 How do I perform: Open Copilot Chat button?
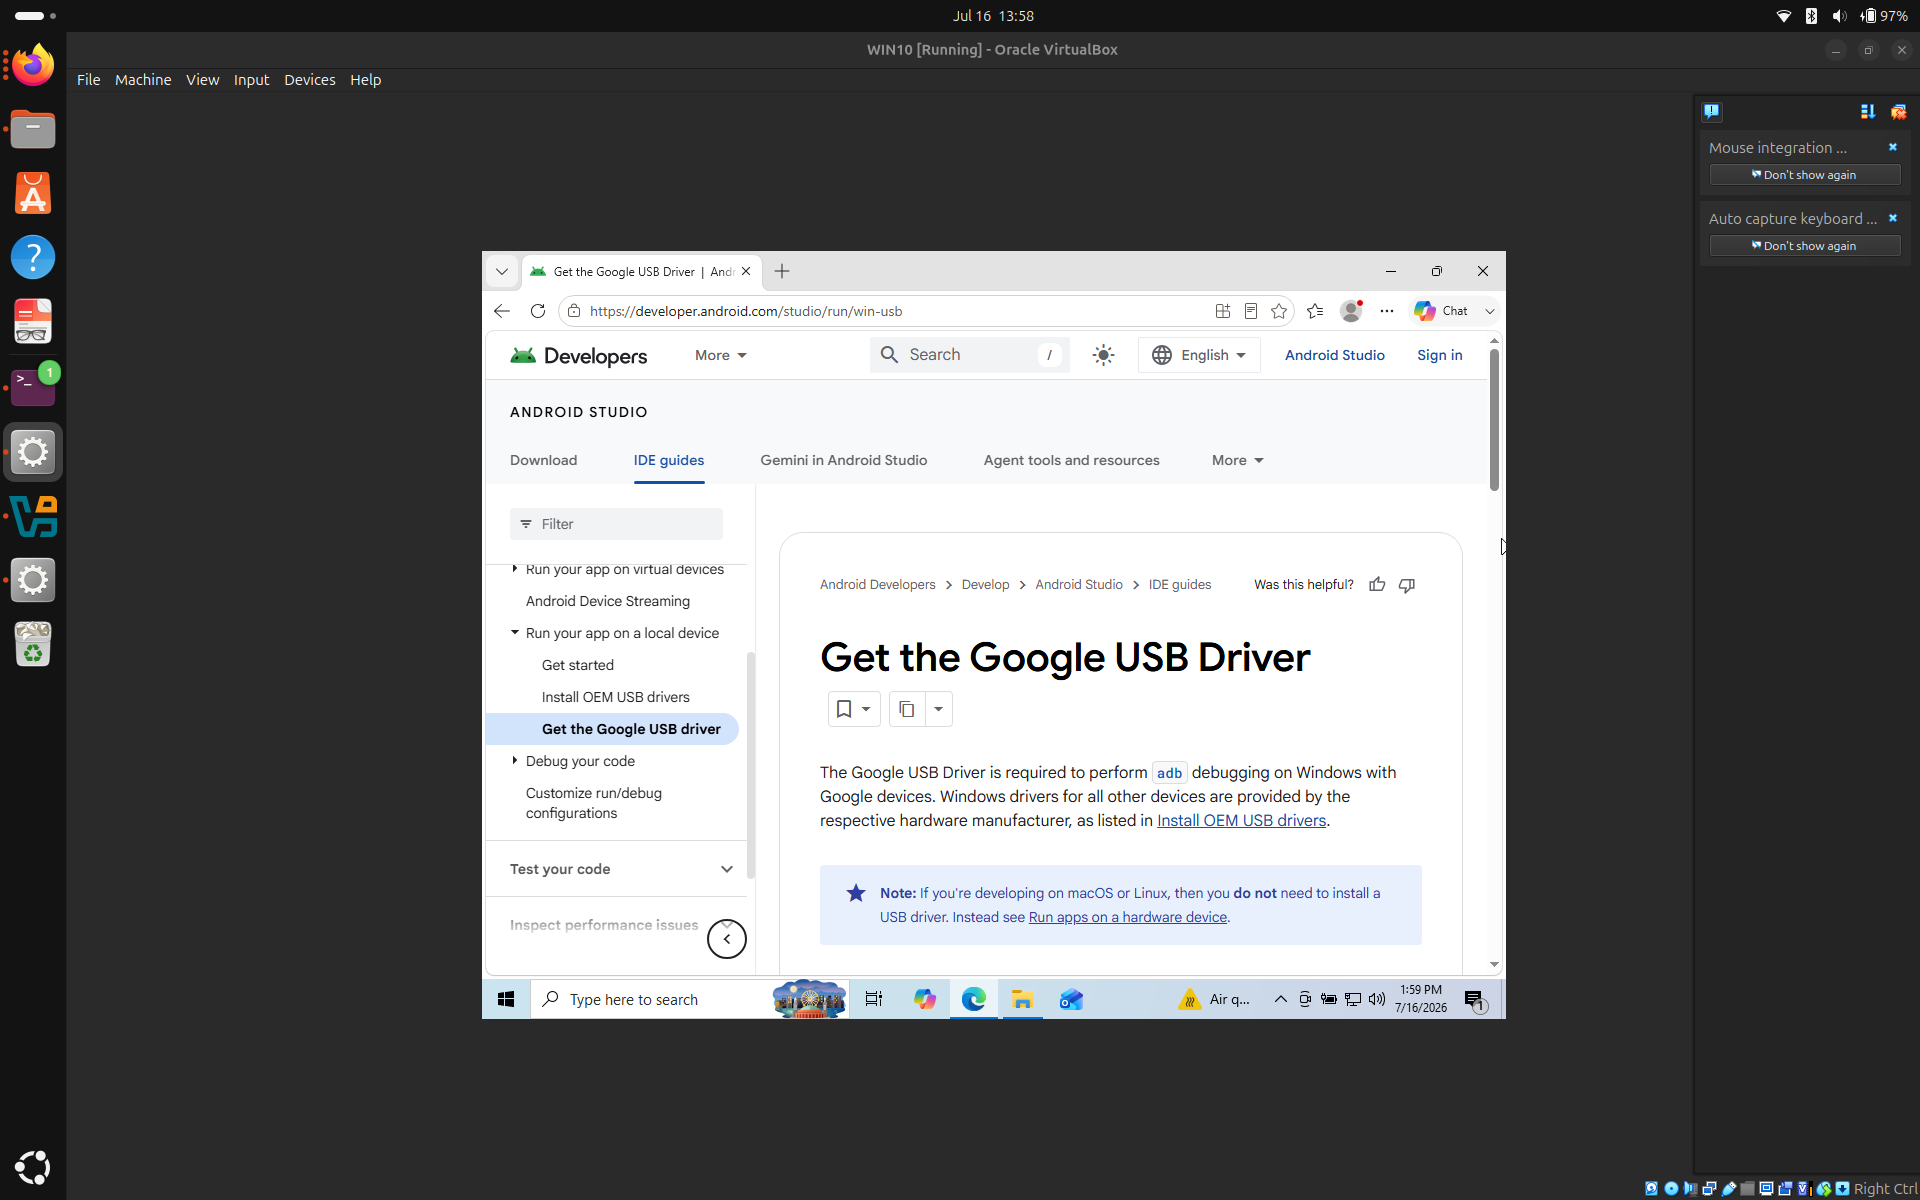(1442, 311)
